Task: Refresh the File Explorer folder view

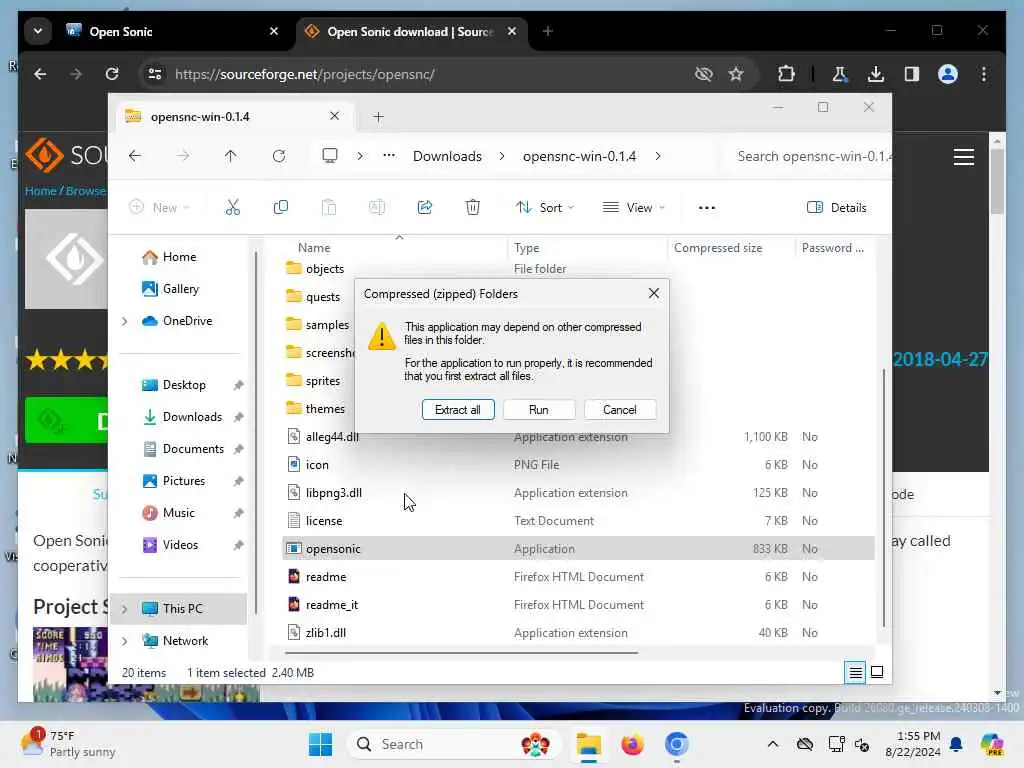Action: [279, 156]
